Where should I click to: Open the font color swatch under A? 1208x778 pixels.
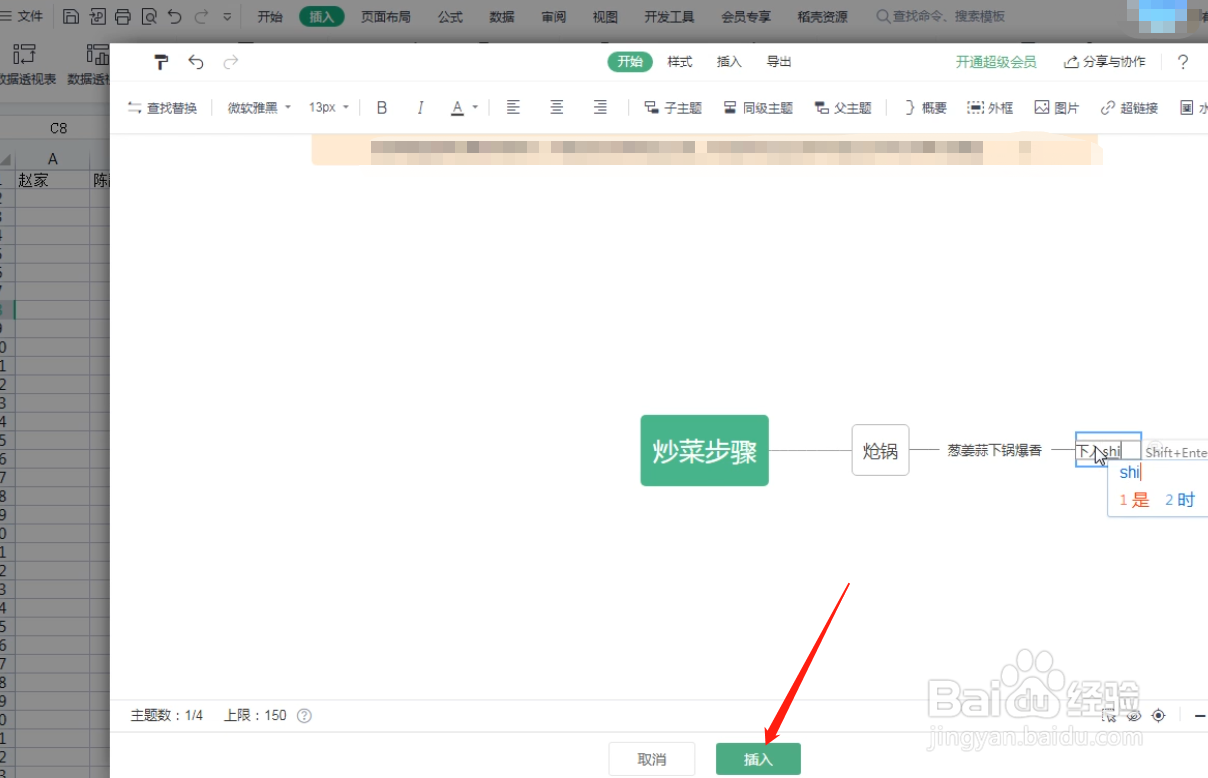[x=458, y=107]
